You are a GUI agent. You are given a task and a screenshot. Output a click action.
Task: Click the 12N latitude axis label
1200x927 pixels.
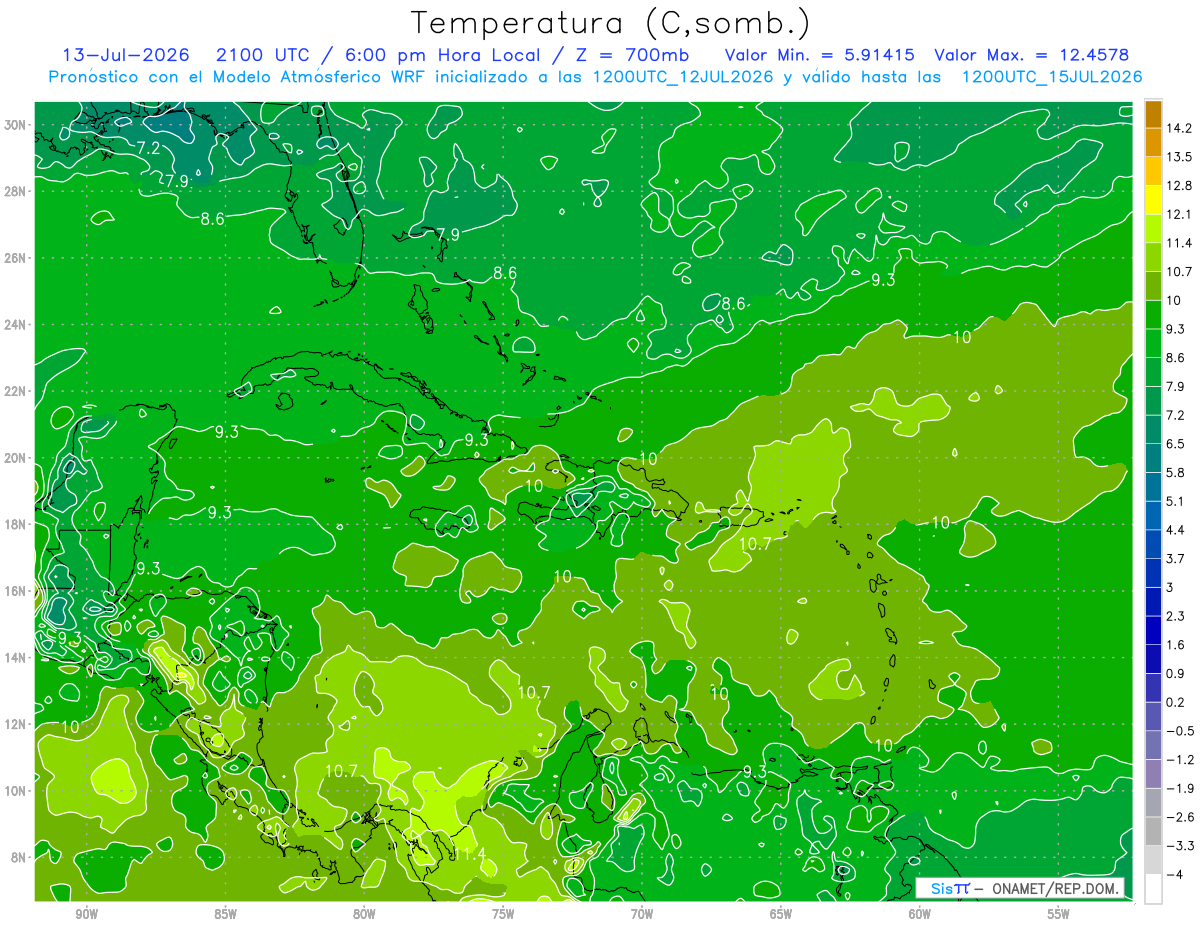coord(15,724)
